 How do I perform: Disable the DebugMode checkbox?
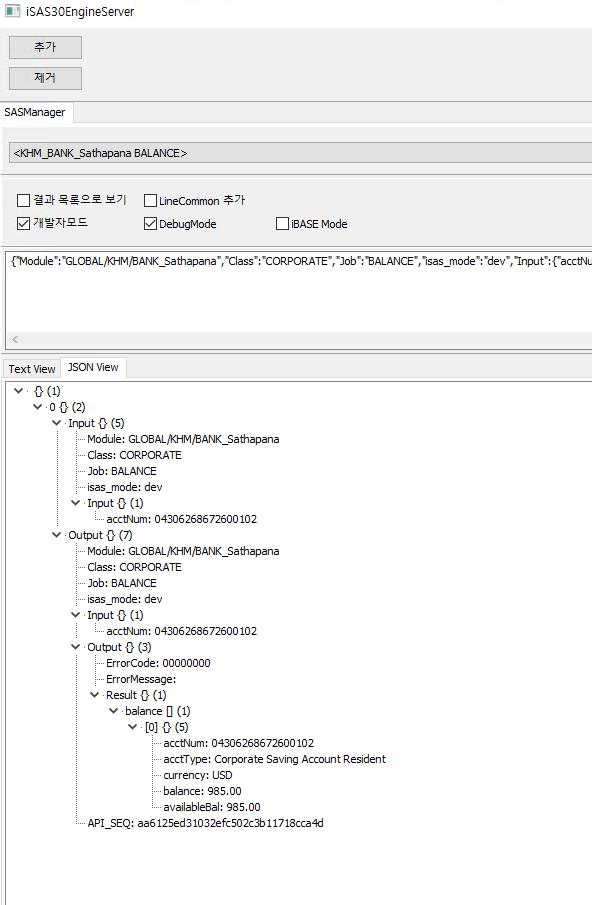click(150, 223)
